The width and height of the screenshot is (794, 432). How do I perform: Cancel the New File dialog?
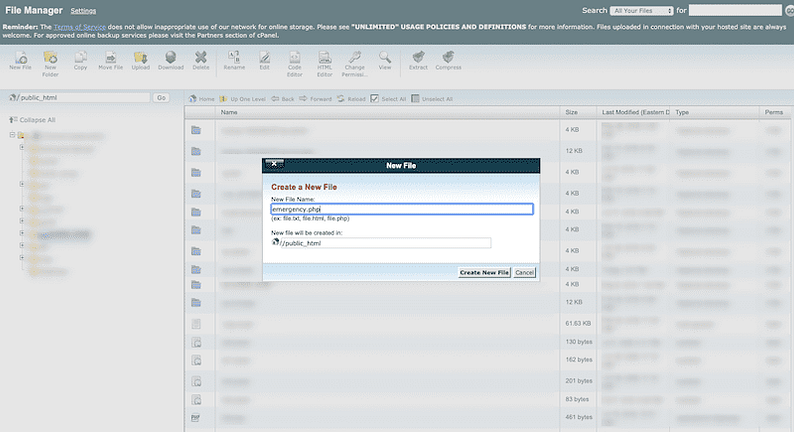click(x=524, y=272)
